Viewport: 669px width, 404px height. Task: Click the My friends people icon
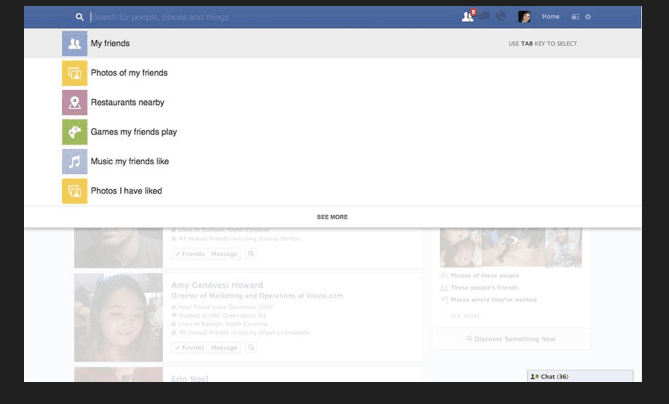point(75,44)
